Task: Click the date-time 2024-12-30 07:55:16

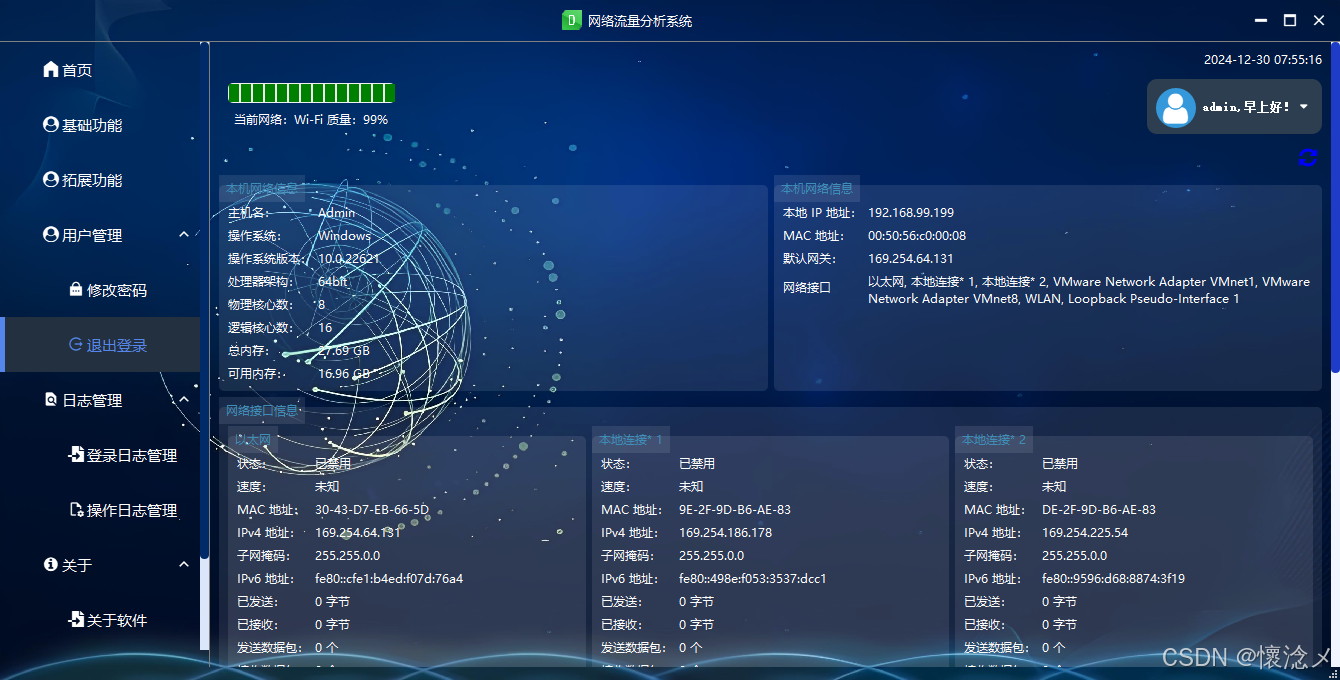Action: point(1263,59)
